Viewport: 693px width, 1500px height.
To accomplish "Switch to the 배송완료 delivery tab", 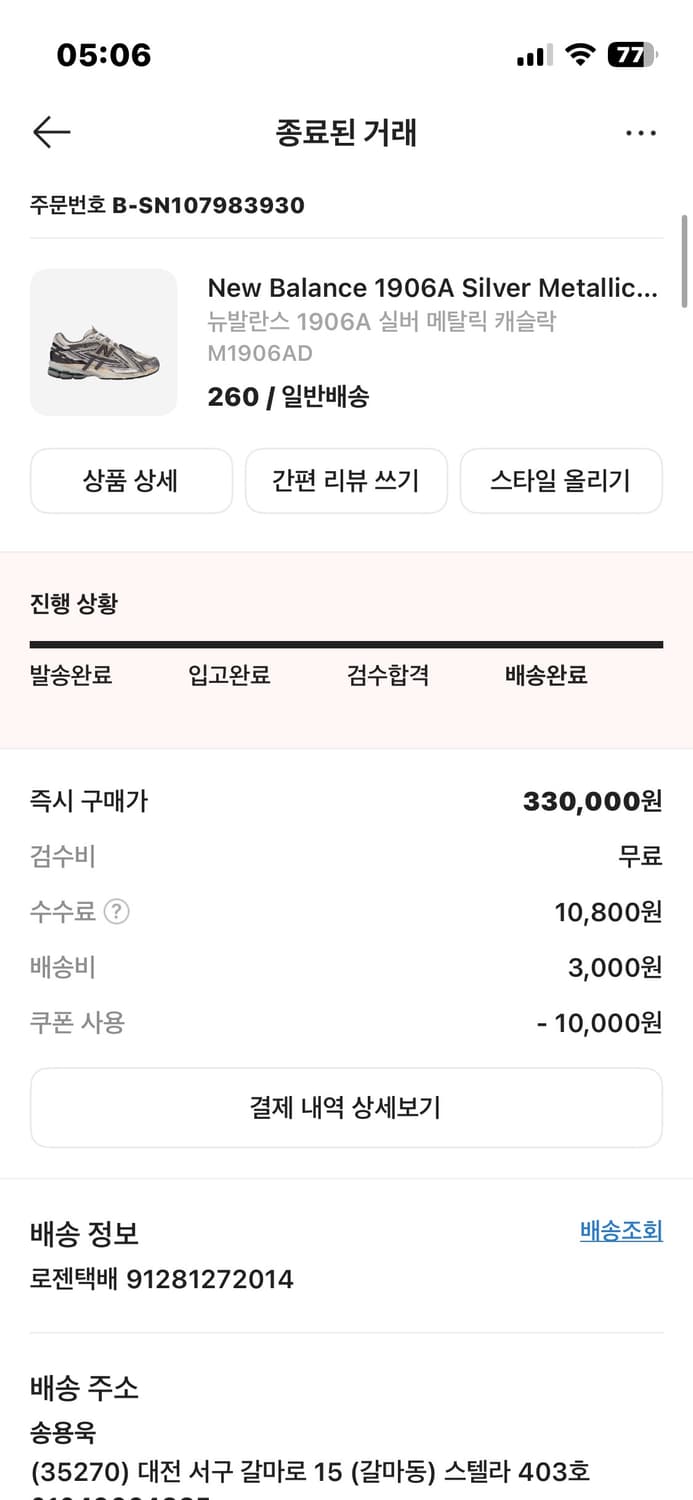I will pos(544,675).
